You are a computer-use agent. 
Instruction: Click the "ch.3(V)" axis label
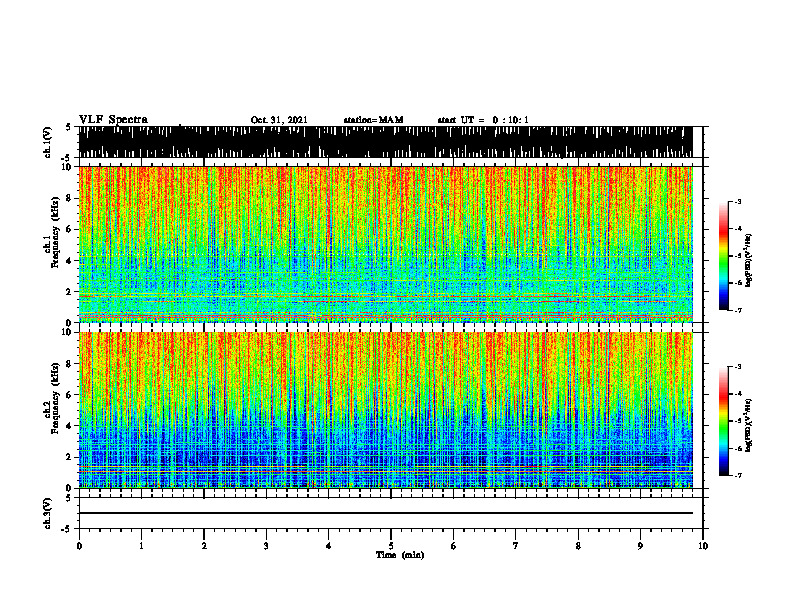click(48, 513)
